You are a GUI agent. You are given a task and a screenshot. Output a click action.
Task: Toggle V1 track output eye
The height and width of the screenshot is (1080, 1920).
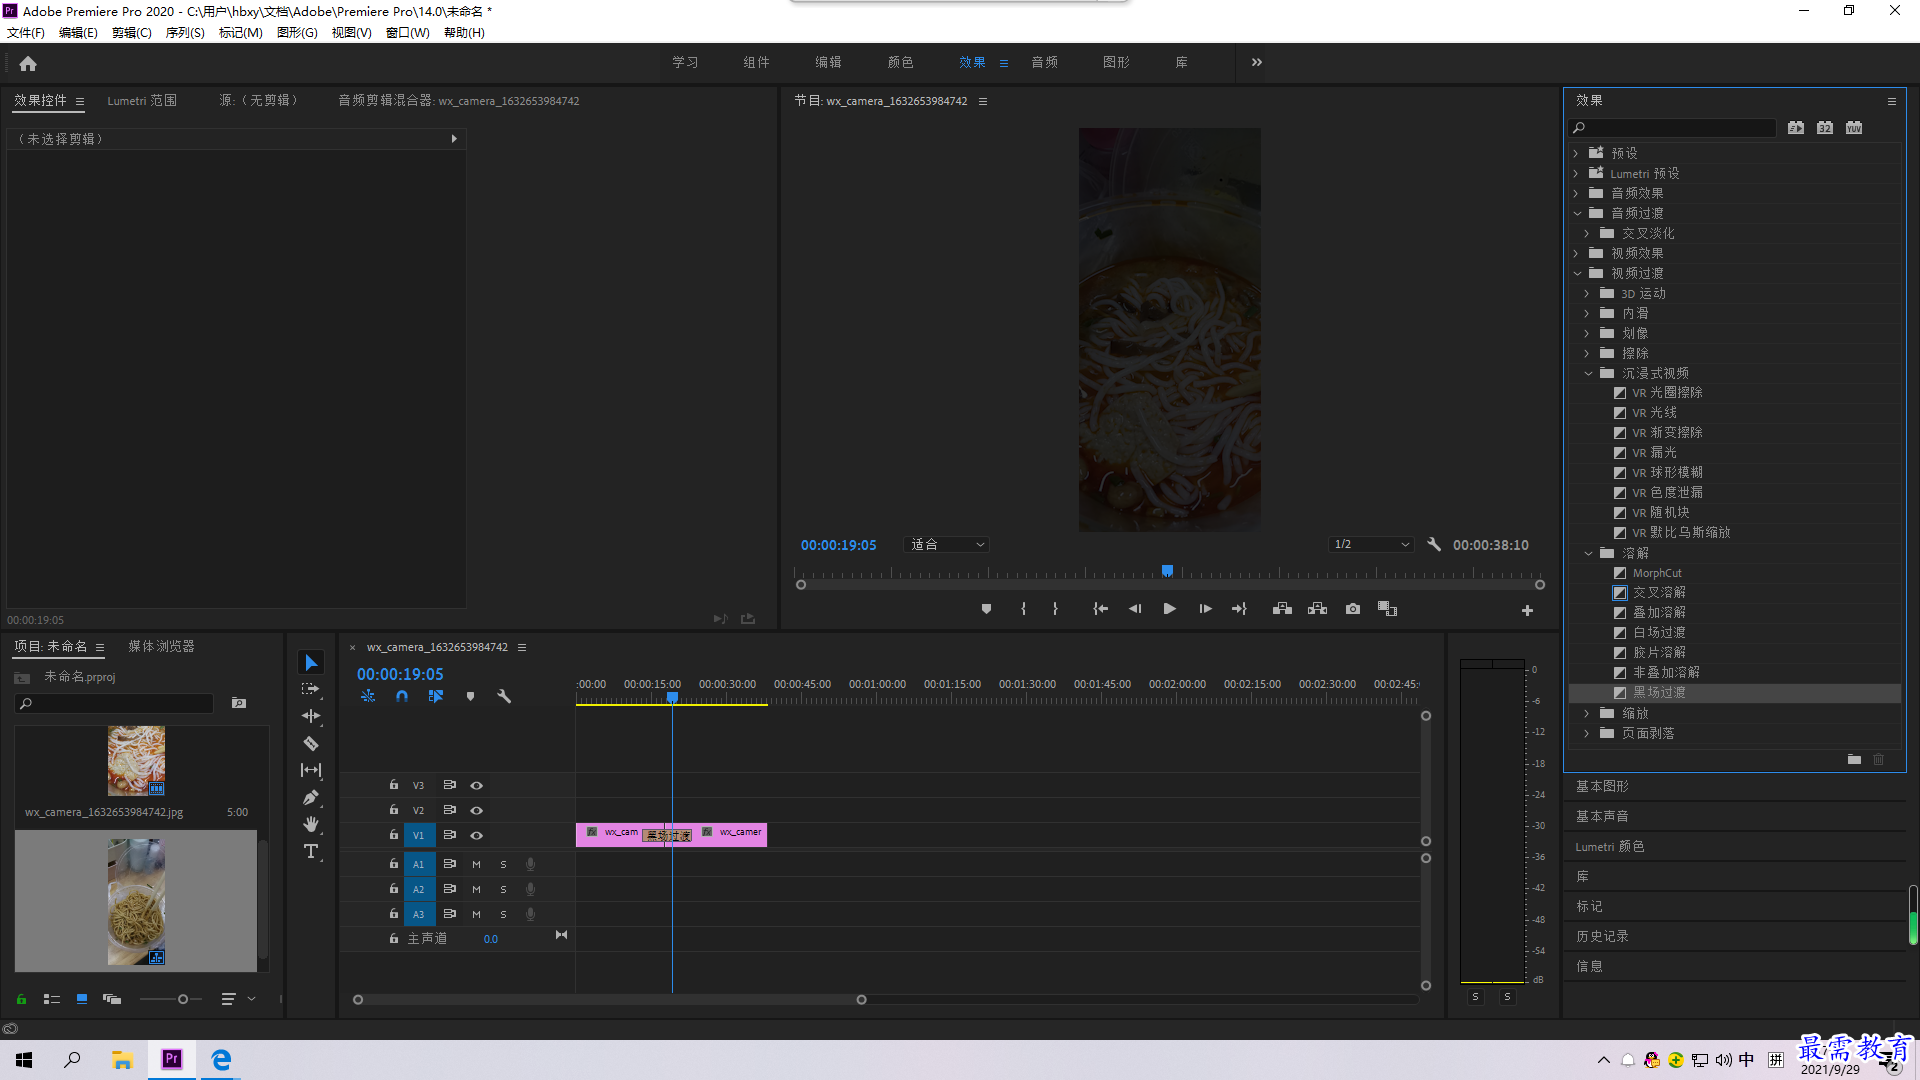click(x=477, y=836)
